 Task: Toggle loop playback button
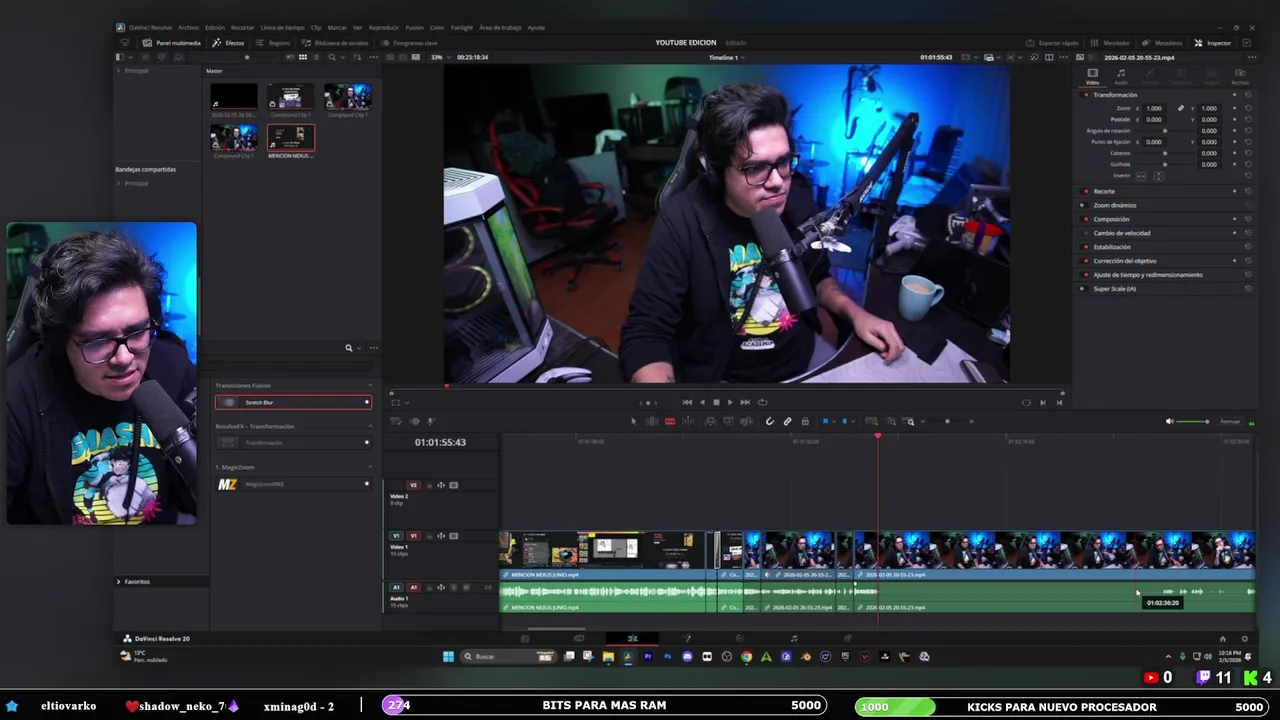pyautogui.click(x=762, y=402)
